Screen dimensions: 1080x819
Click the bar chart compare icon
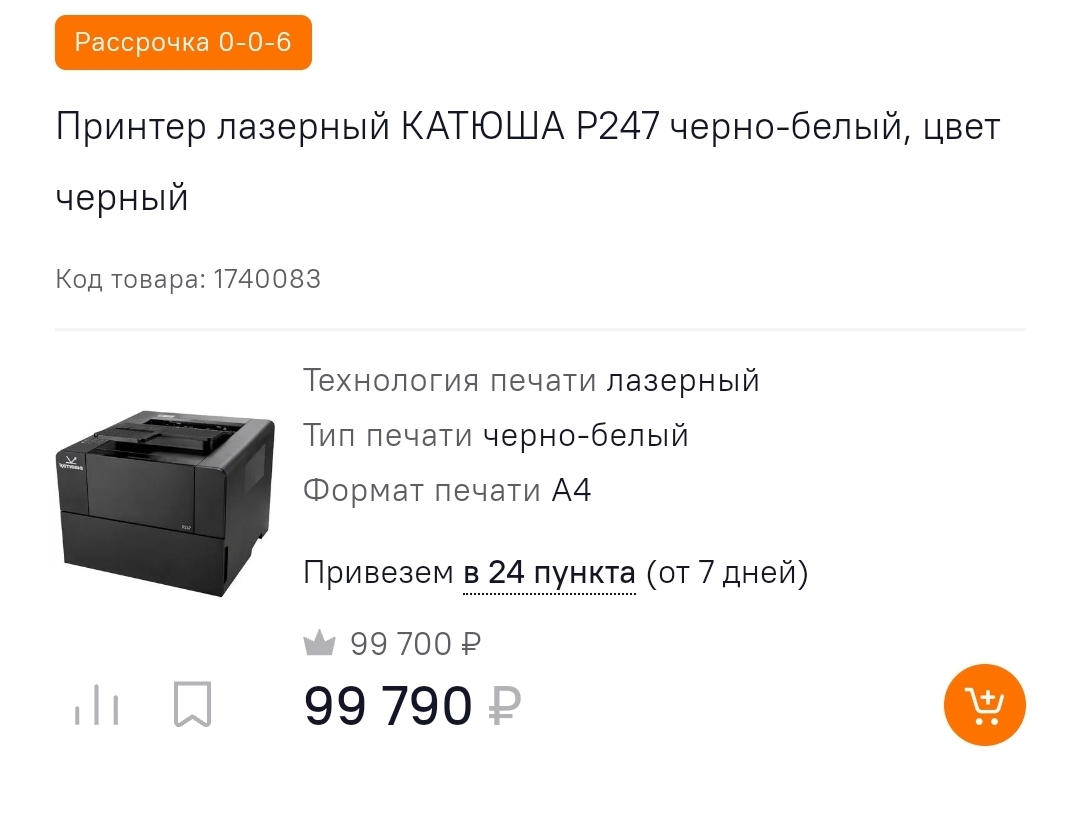click(x=96, y=705)
